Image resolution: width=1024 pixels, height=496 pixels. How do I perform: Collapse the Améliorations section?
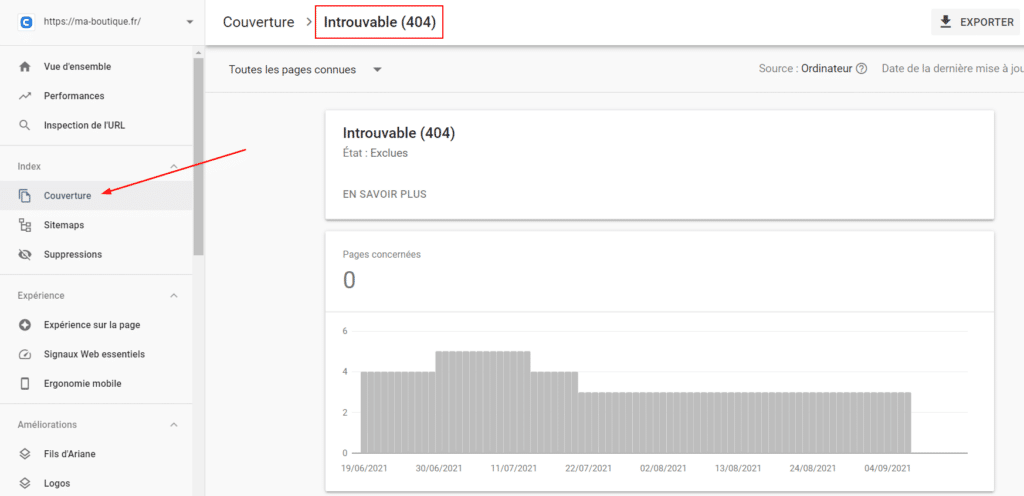(173, 425)
